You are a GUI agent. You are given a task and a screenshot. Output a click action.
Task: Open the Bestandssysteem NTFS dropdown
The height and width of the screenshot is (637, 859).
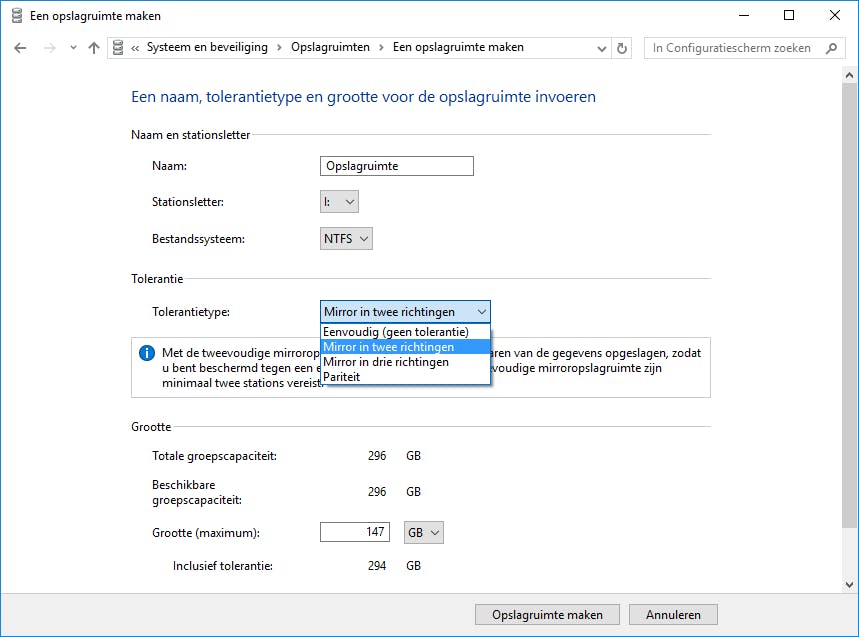tap(346, 239)
